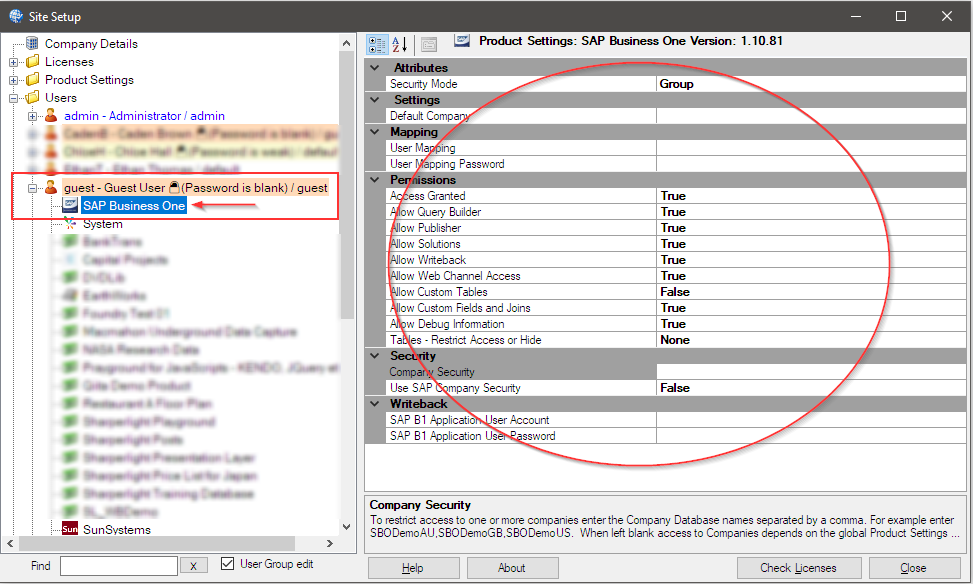The width and height of the screenshot is (973, 584).
Task: Click Allow Debug Information True value
Action: [x=810, y=324]
